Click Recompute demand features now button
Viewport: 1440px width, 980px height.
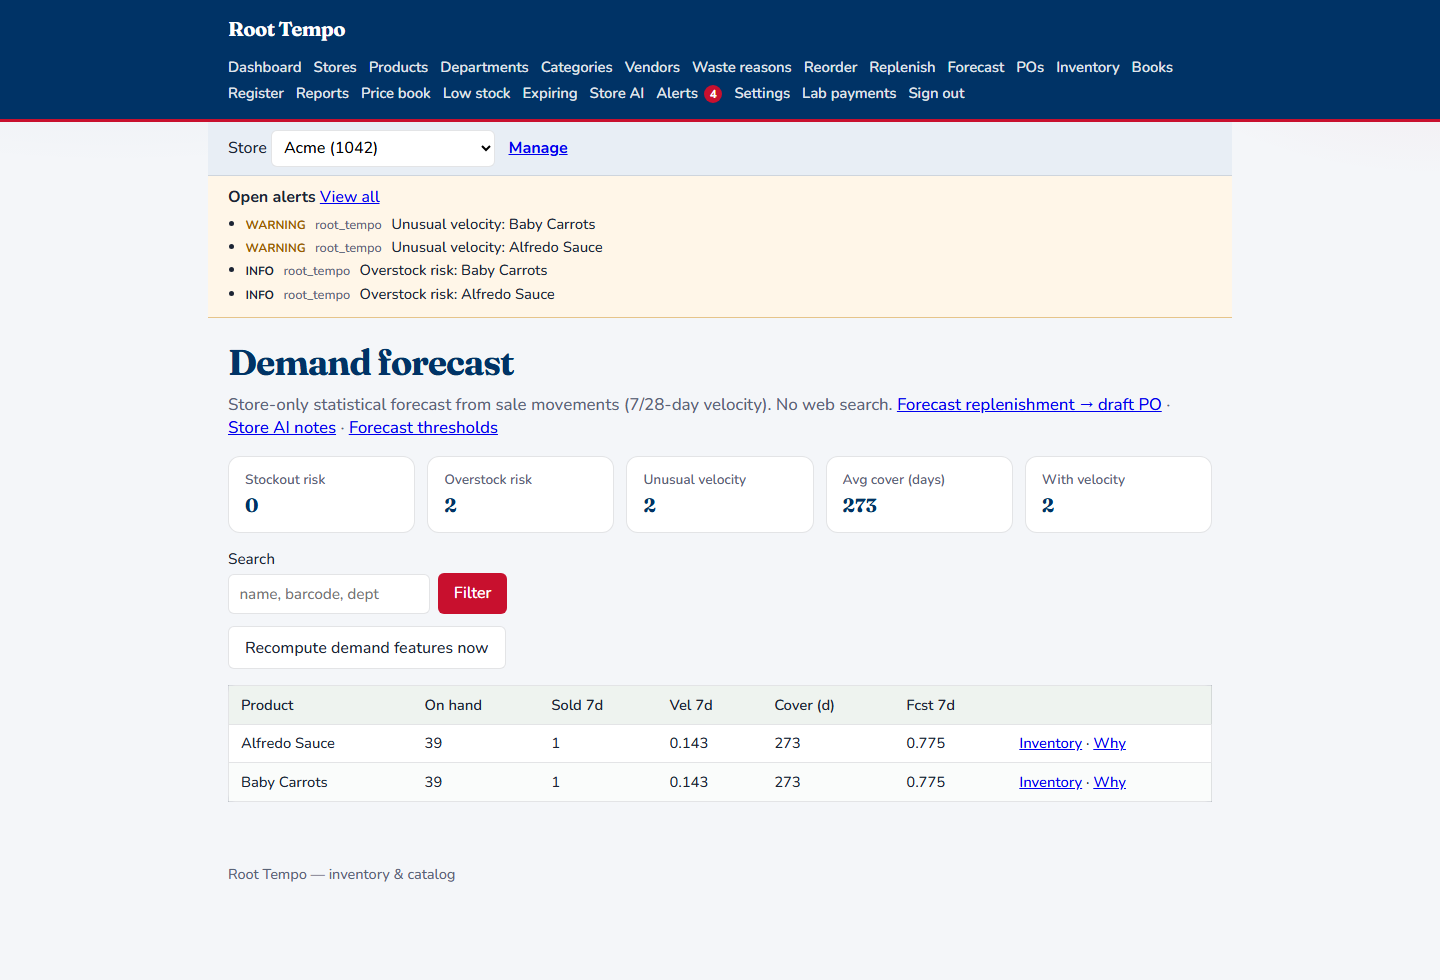[x=367, y=648]
